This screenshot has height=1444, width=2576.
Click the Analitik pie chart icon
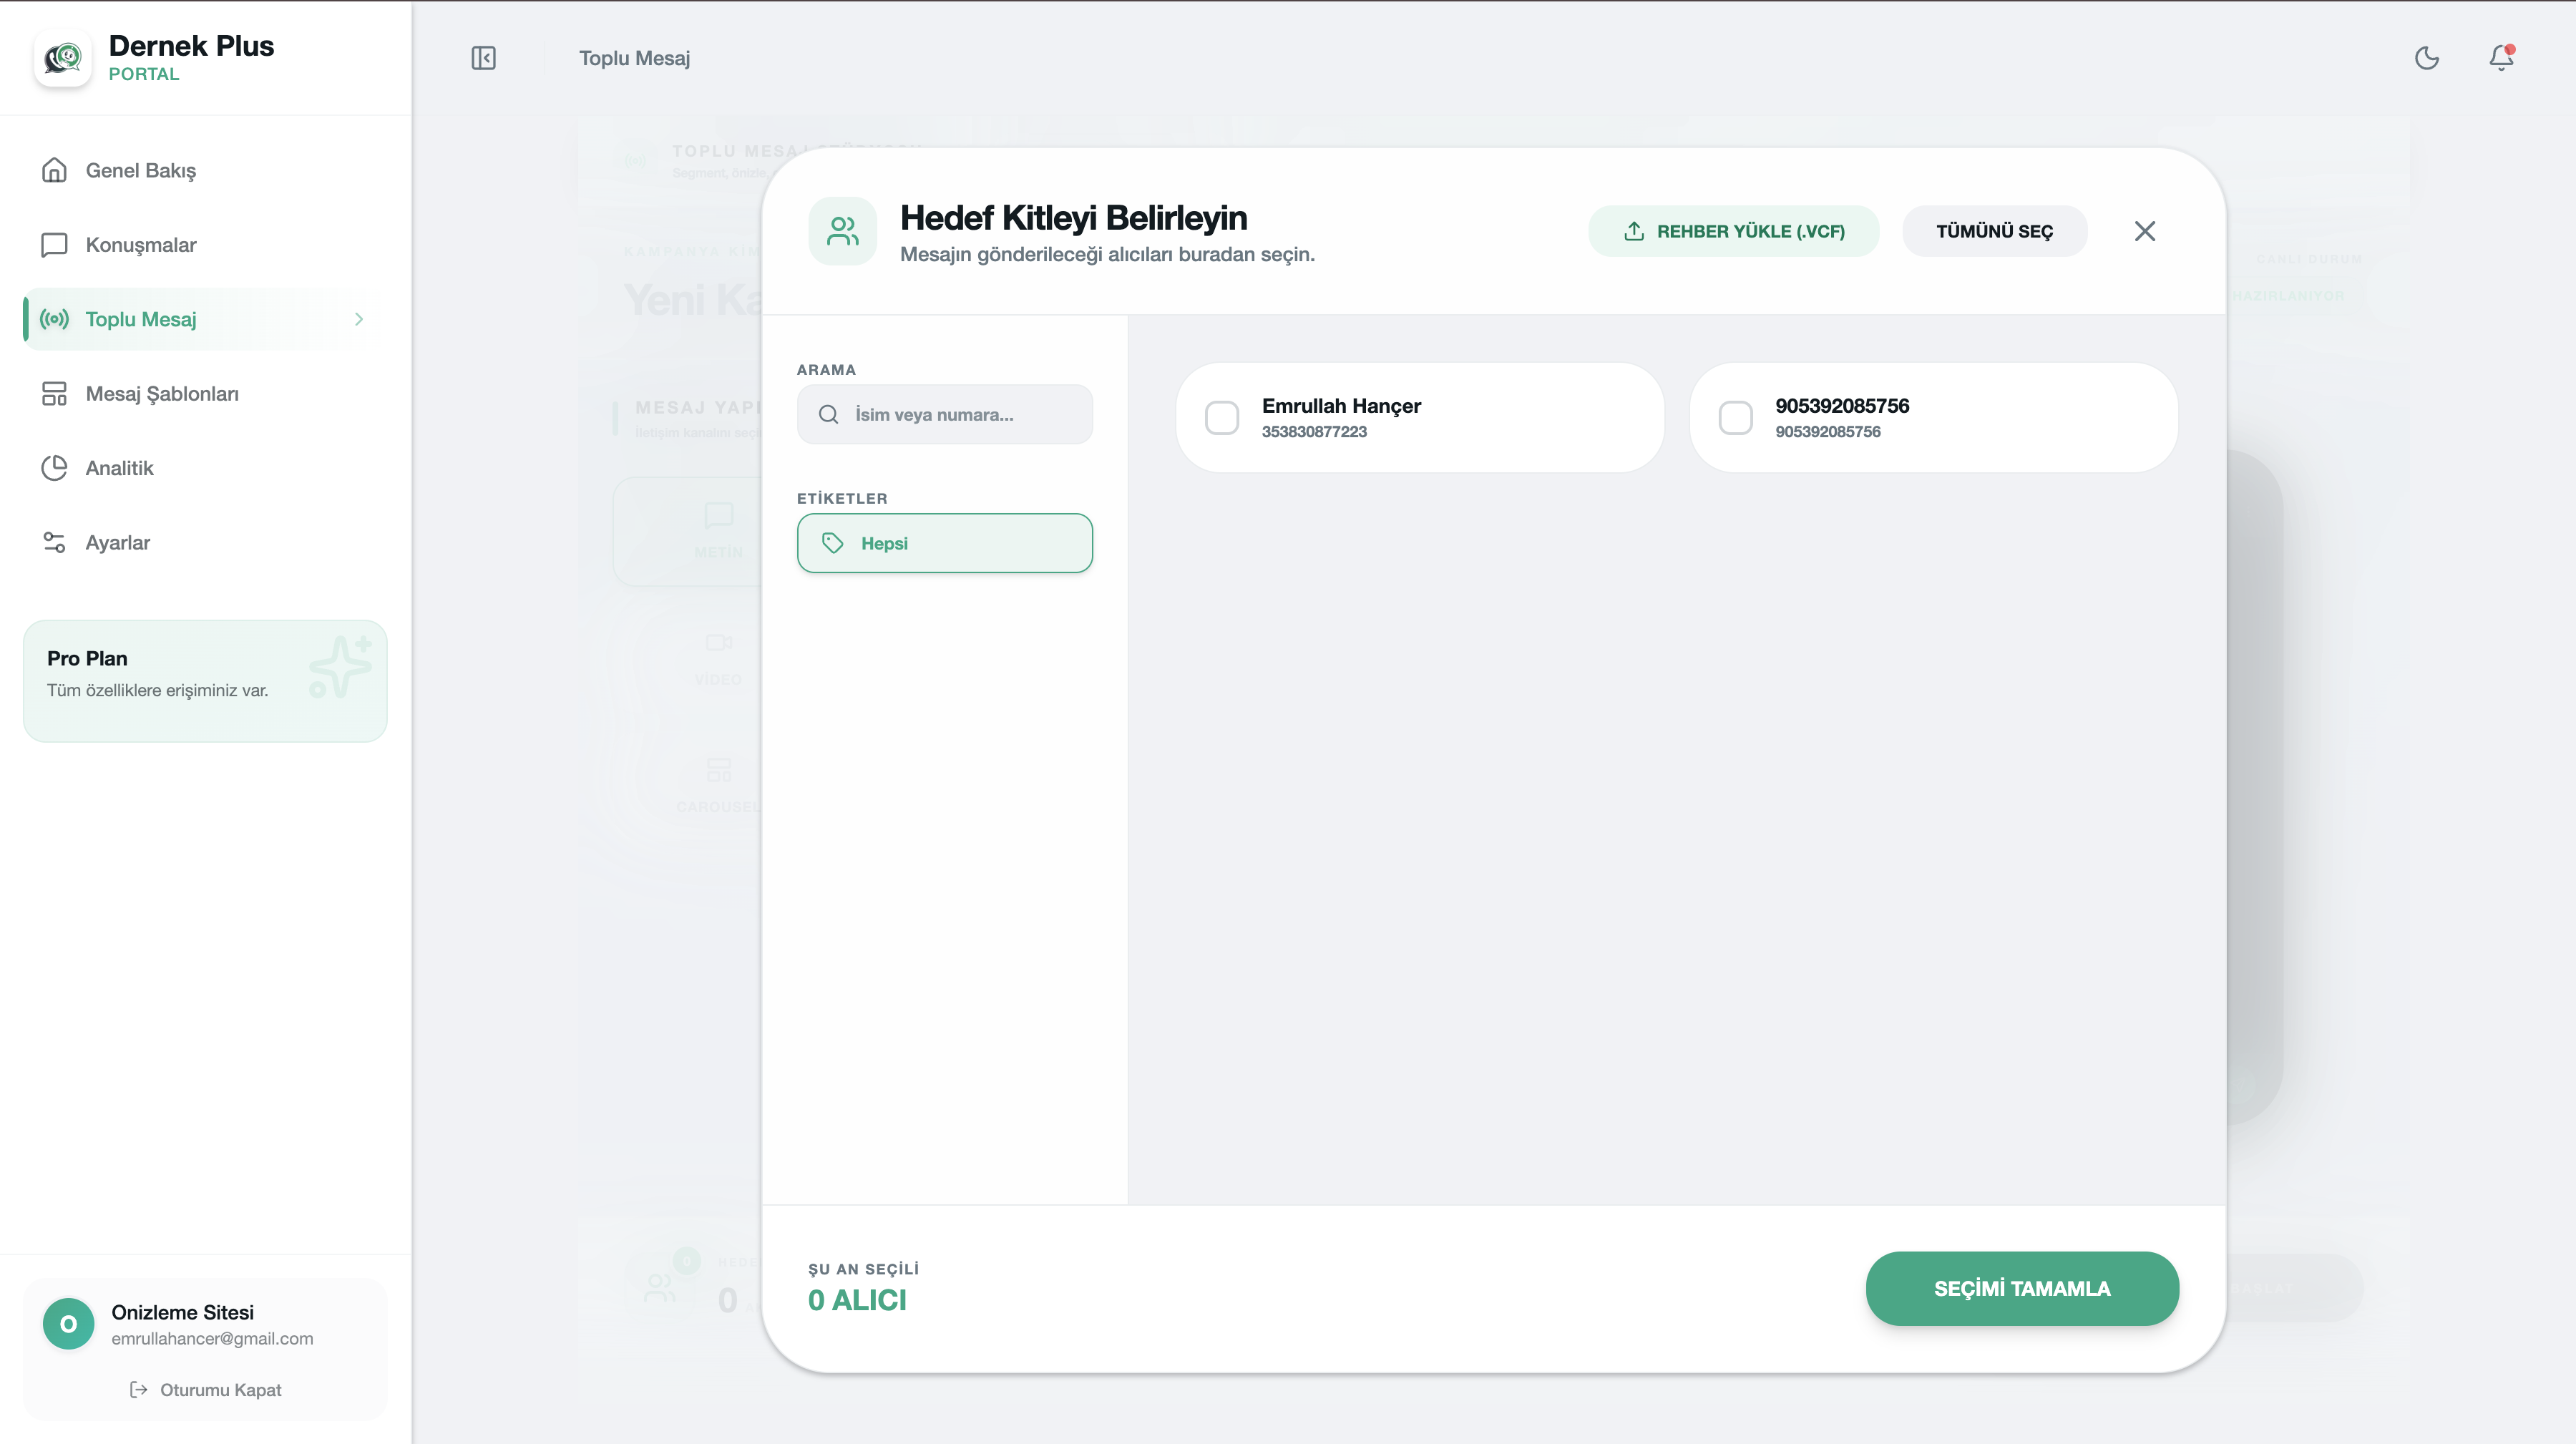[x=54, y=468]
